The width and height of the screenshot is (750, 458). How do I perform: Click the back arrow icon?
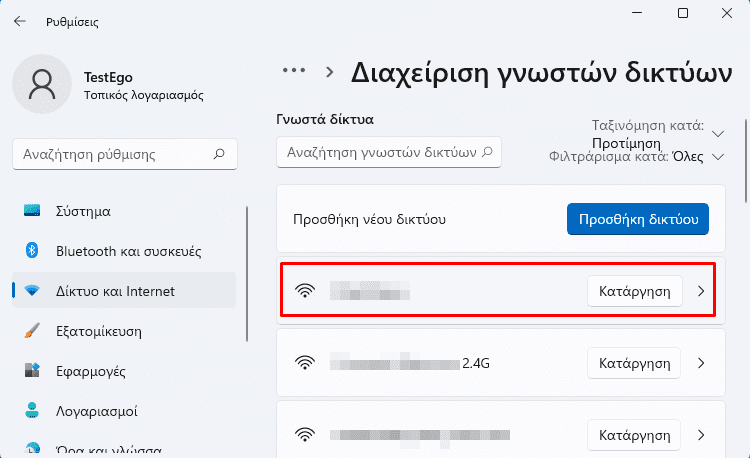click(x=20, y=21)
